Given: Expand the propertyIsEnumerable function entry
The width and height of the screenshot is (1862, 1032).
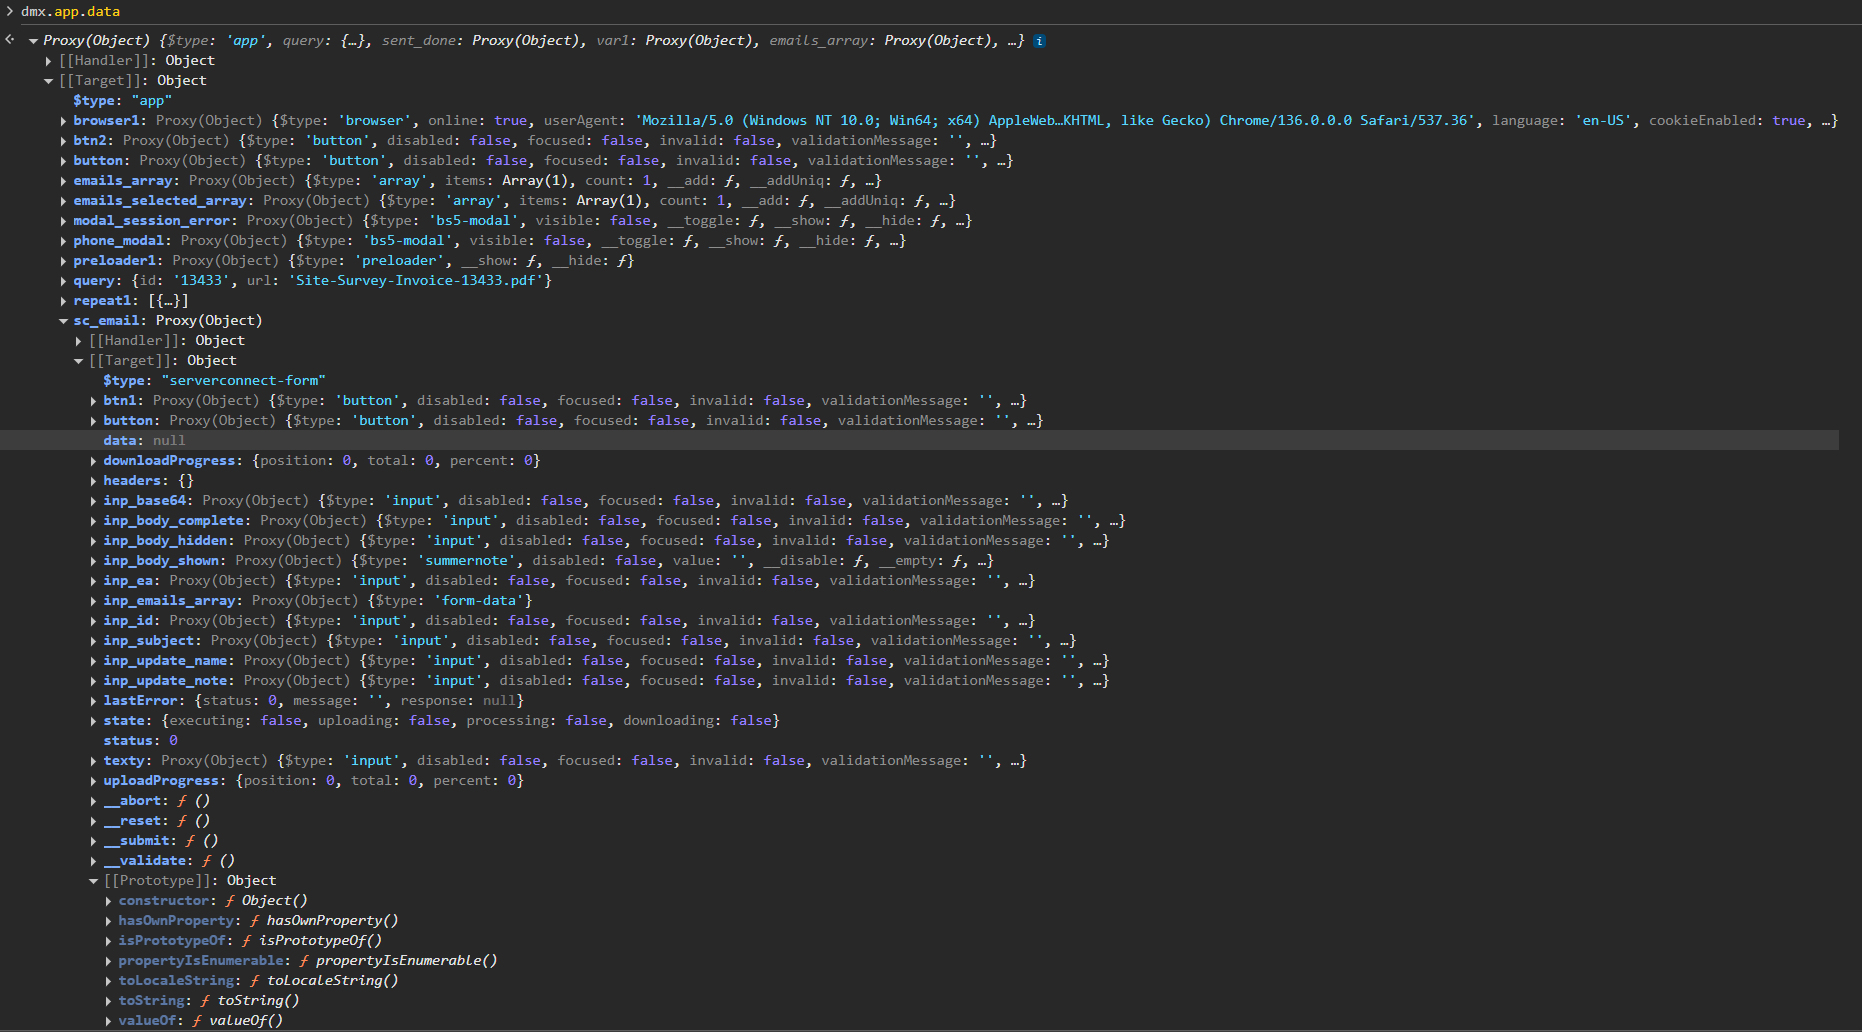Looking at the screenshot, I should (108, 961).
